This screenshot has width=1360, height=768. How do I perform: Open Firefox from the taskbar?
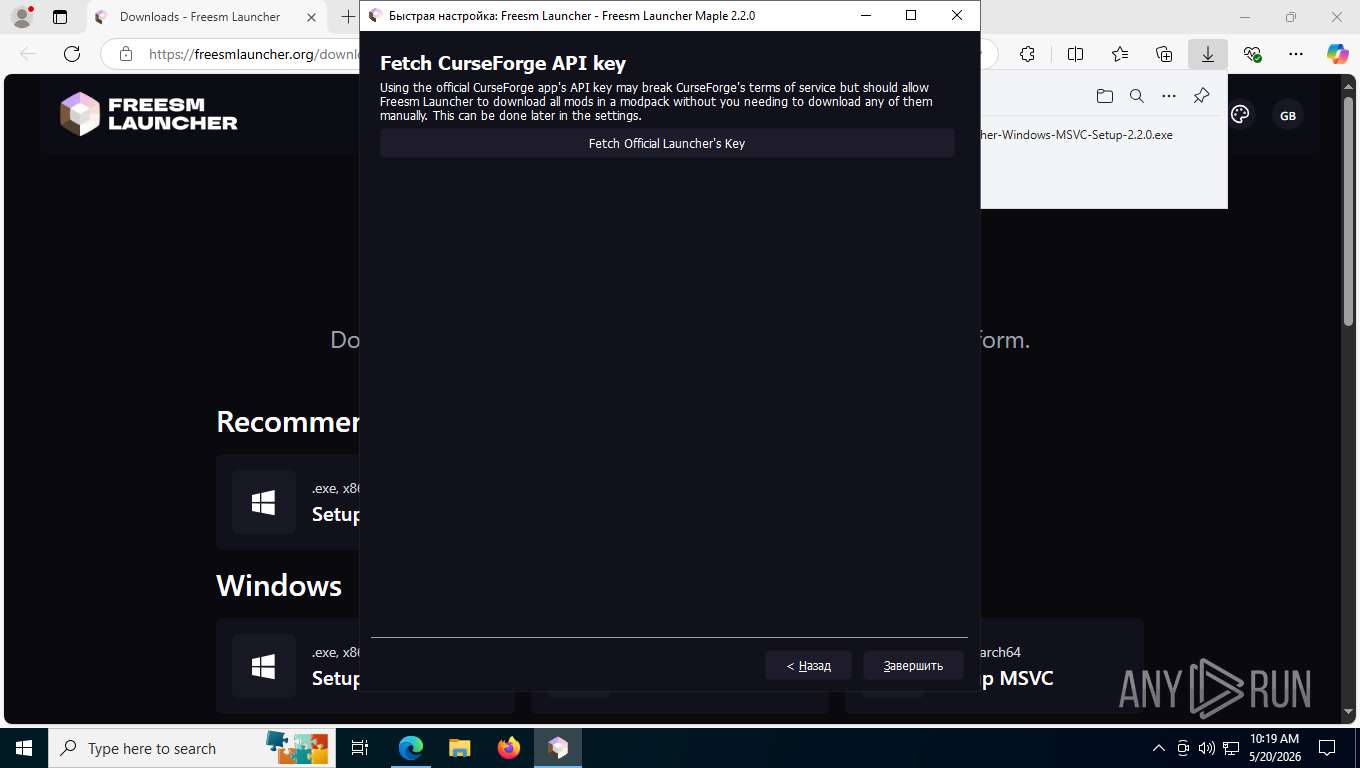pyautogui.click(x=509, y=748)
